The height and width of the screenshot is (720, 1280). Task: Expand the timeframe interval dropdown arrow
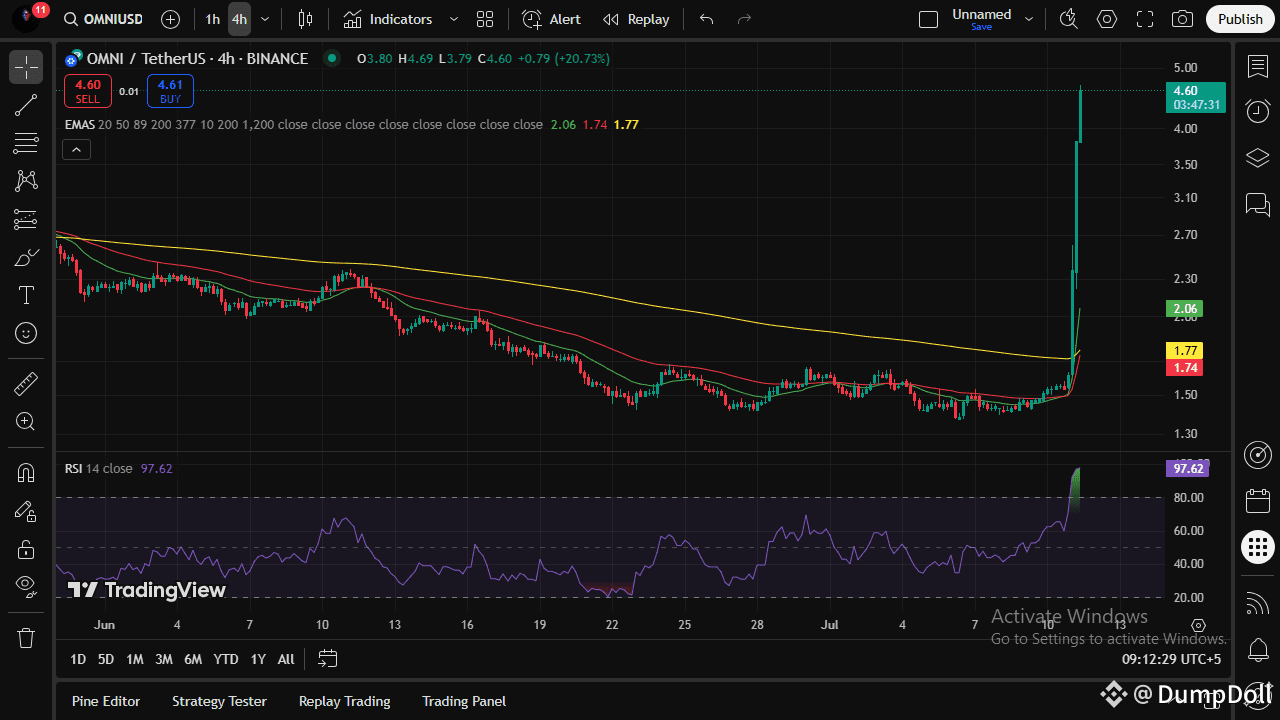[264, 19]
